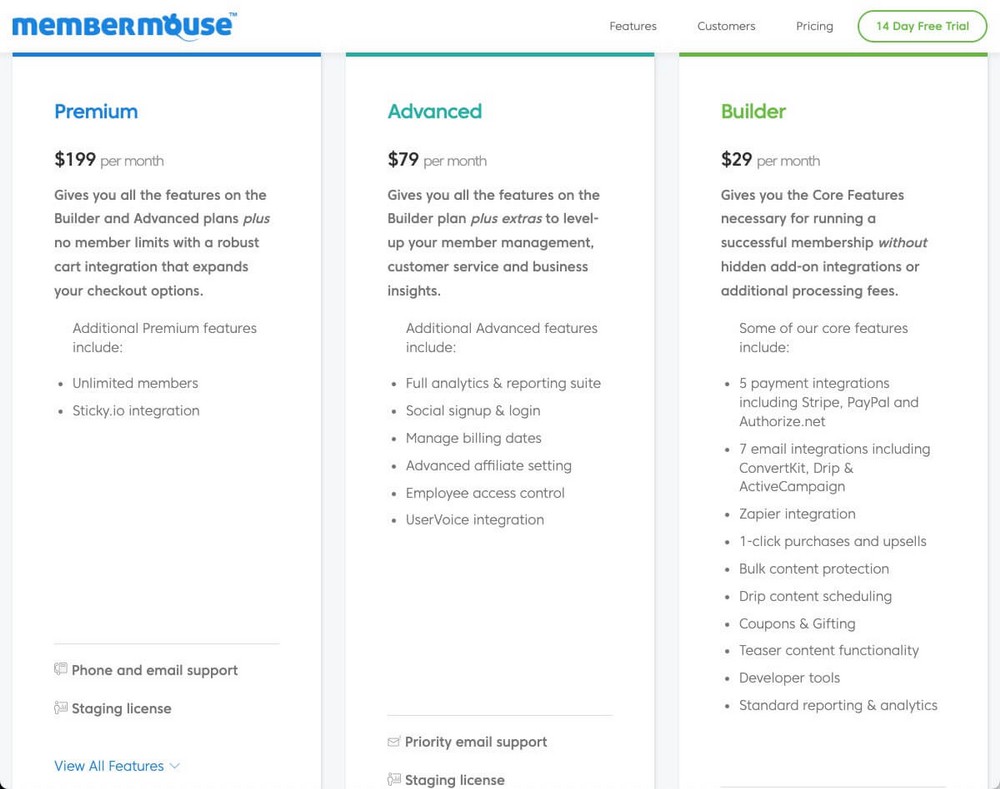Click the View All Features link
This screenshot has height=789, width=1000.
(x=109, y=765)
